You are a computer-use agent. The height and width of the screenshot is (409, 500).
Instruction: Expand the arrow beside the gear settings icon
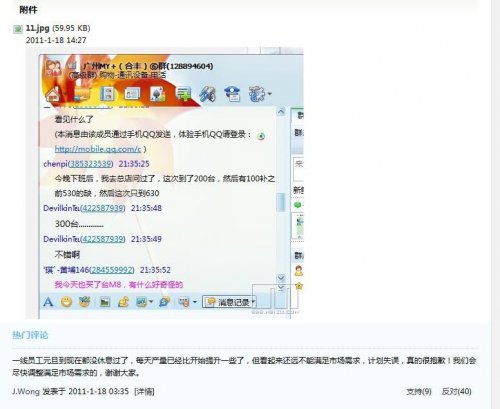(x=269, y=94)
